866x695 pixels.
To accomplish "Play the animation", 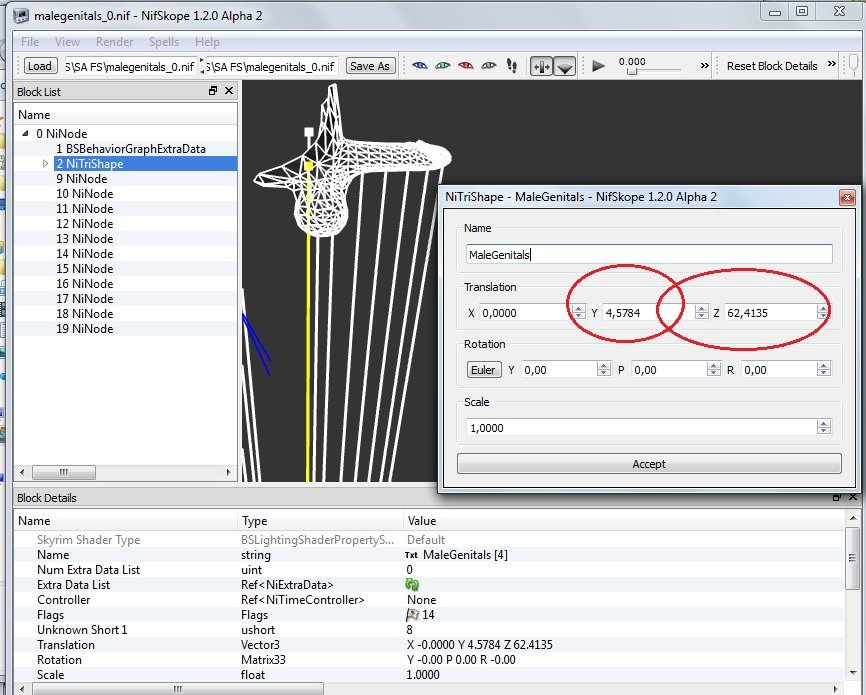I will 598,66.
